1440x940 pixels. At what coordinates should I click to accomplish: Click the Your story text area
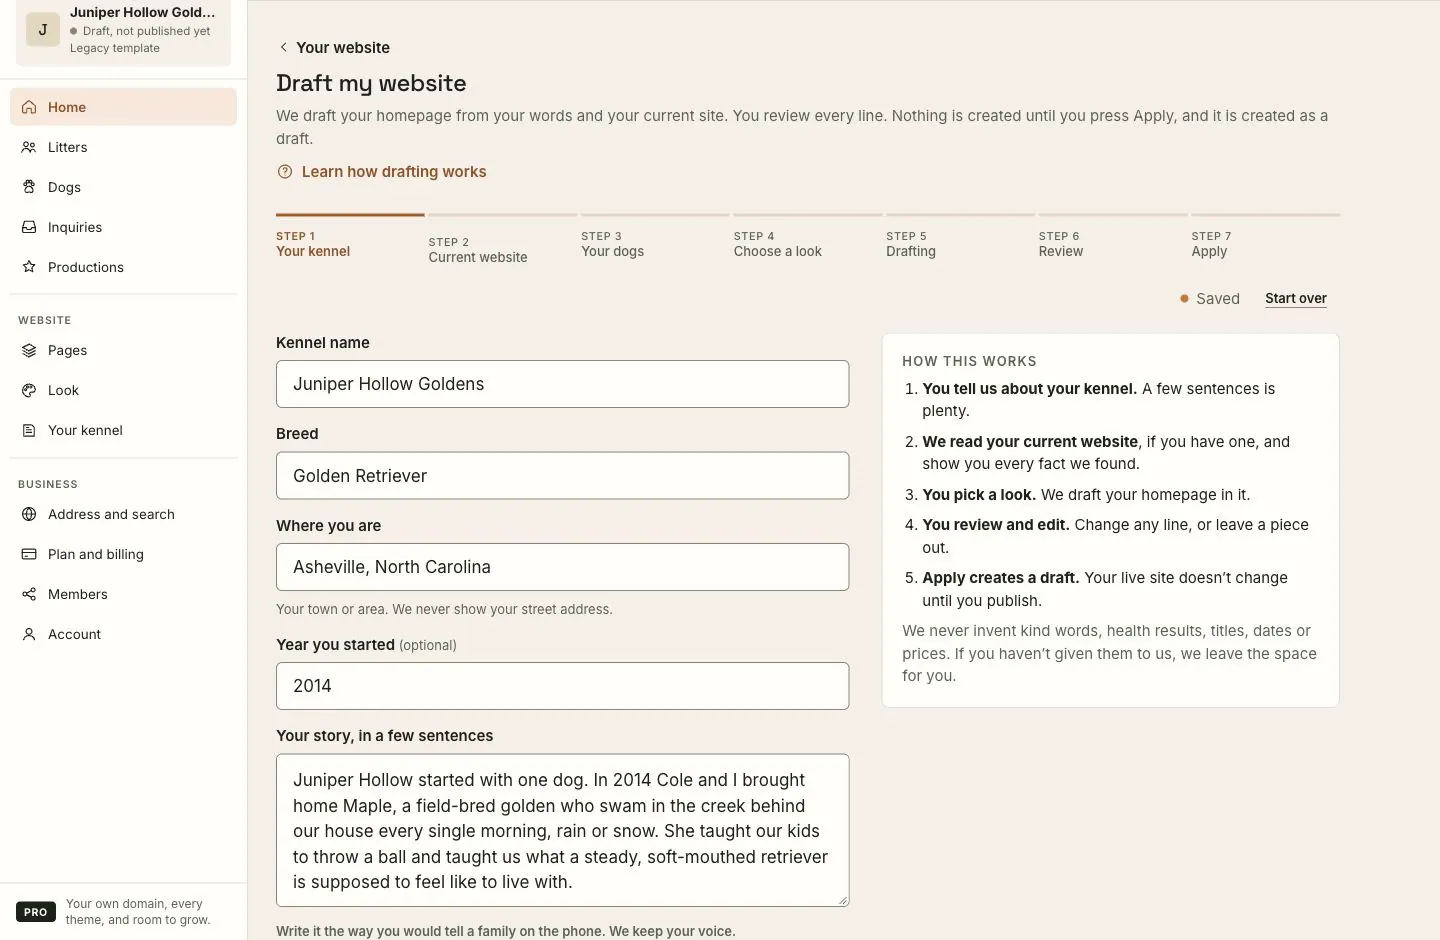pos(562,830)
